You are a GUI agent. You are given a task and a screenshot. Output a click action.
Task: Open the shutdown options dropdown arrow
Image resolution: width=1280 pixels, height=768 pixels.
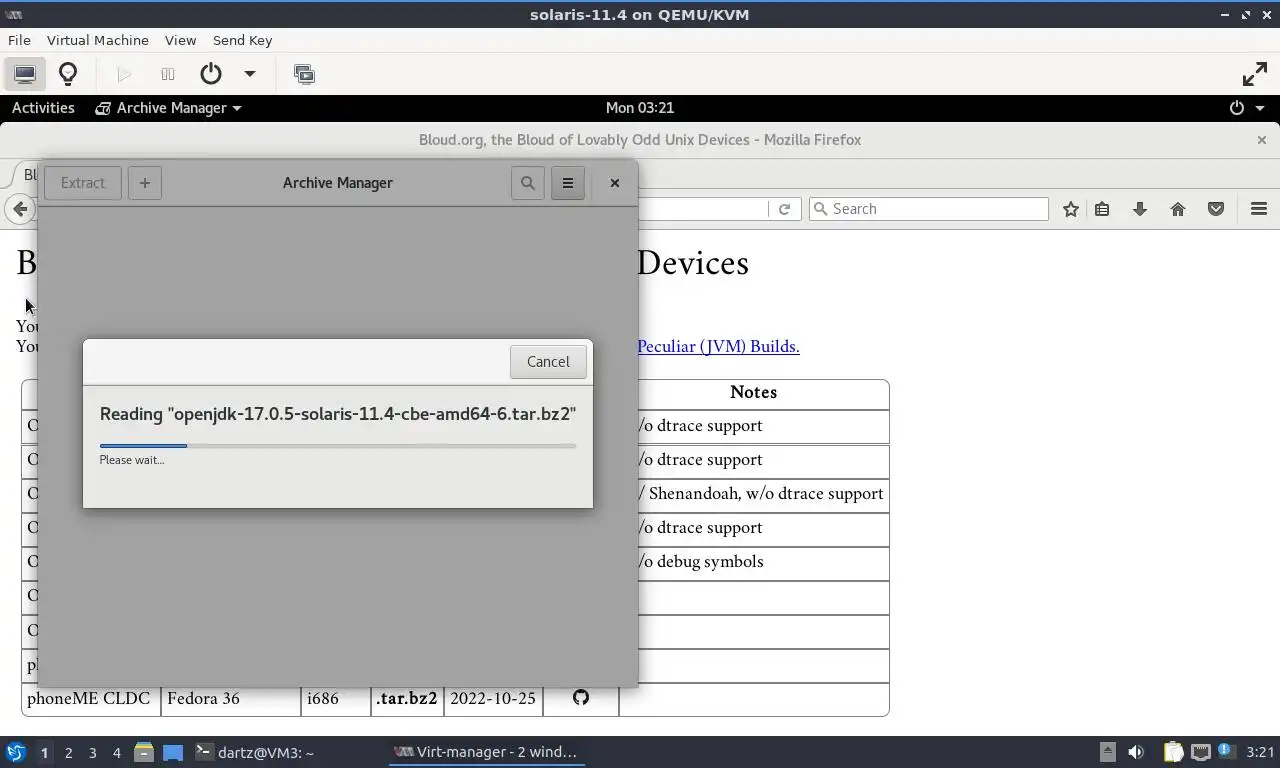point(250,74)
